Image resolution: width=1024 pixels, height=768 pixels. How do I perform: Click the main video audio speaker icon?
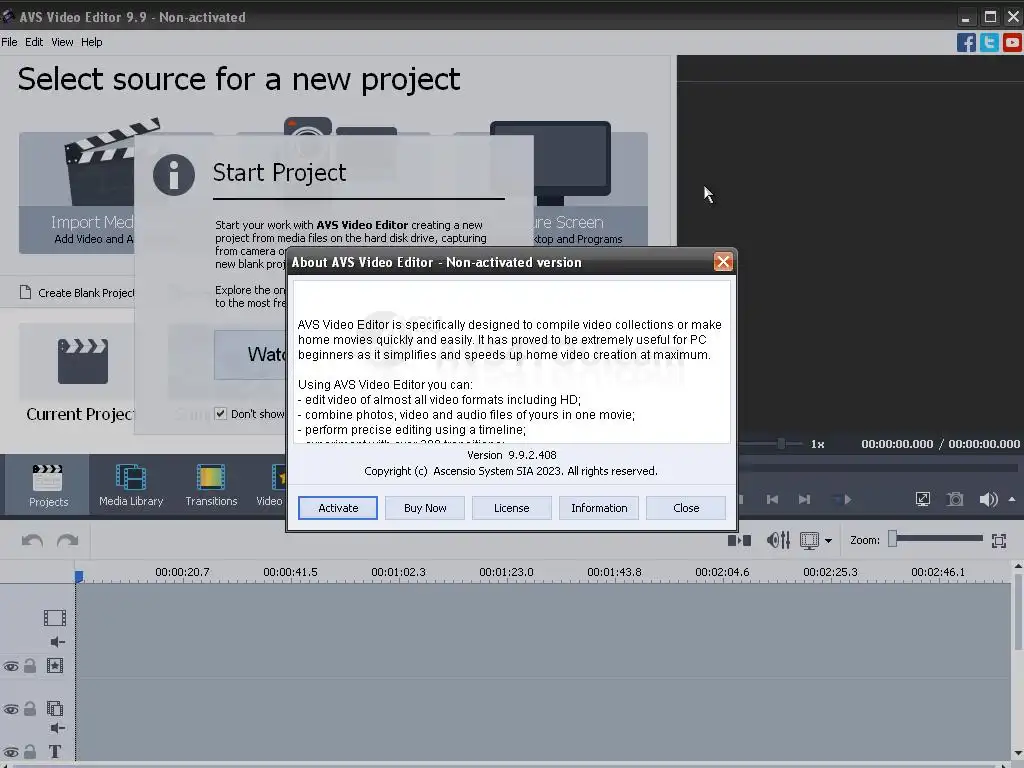coord(57,642)
